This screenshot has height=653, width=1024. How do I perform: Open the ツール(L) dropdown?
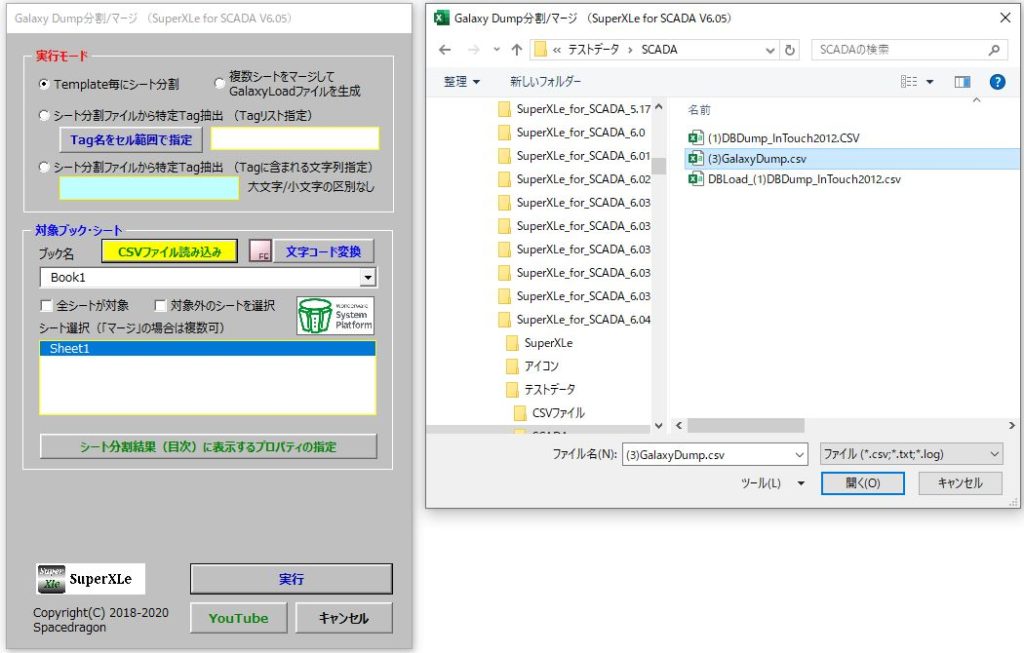tap(801, 483)
